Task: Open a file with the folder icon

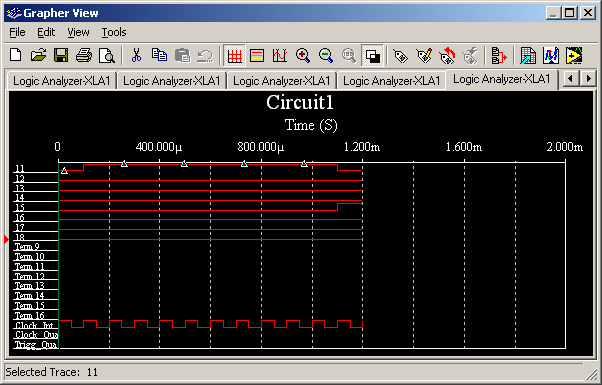Action: (38, 55)
